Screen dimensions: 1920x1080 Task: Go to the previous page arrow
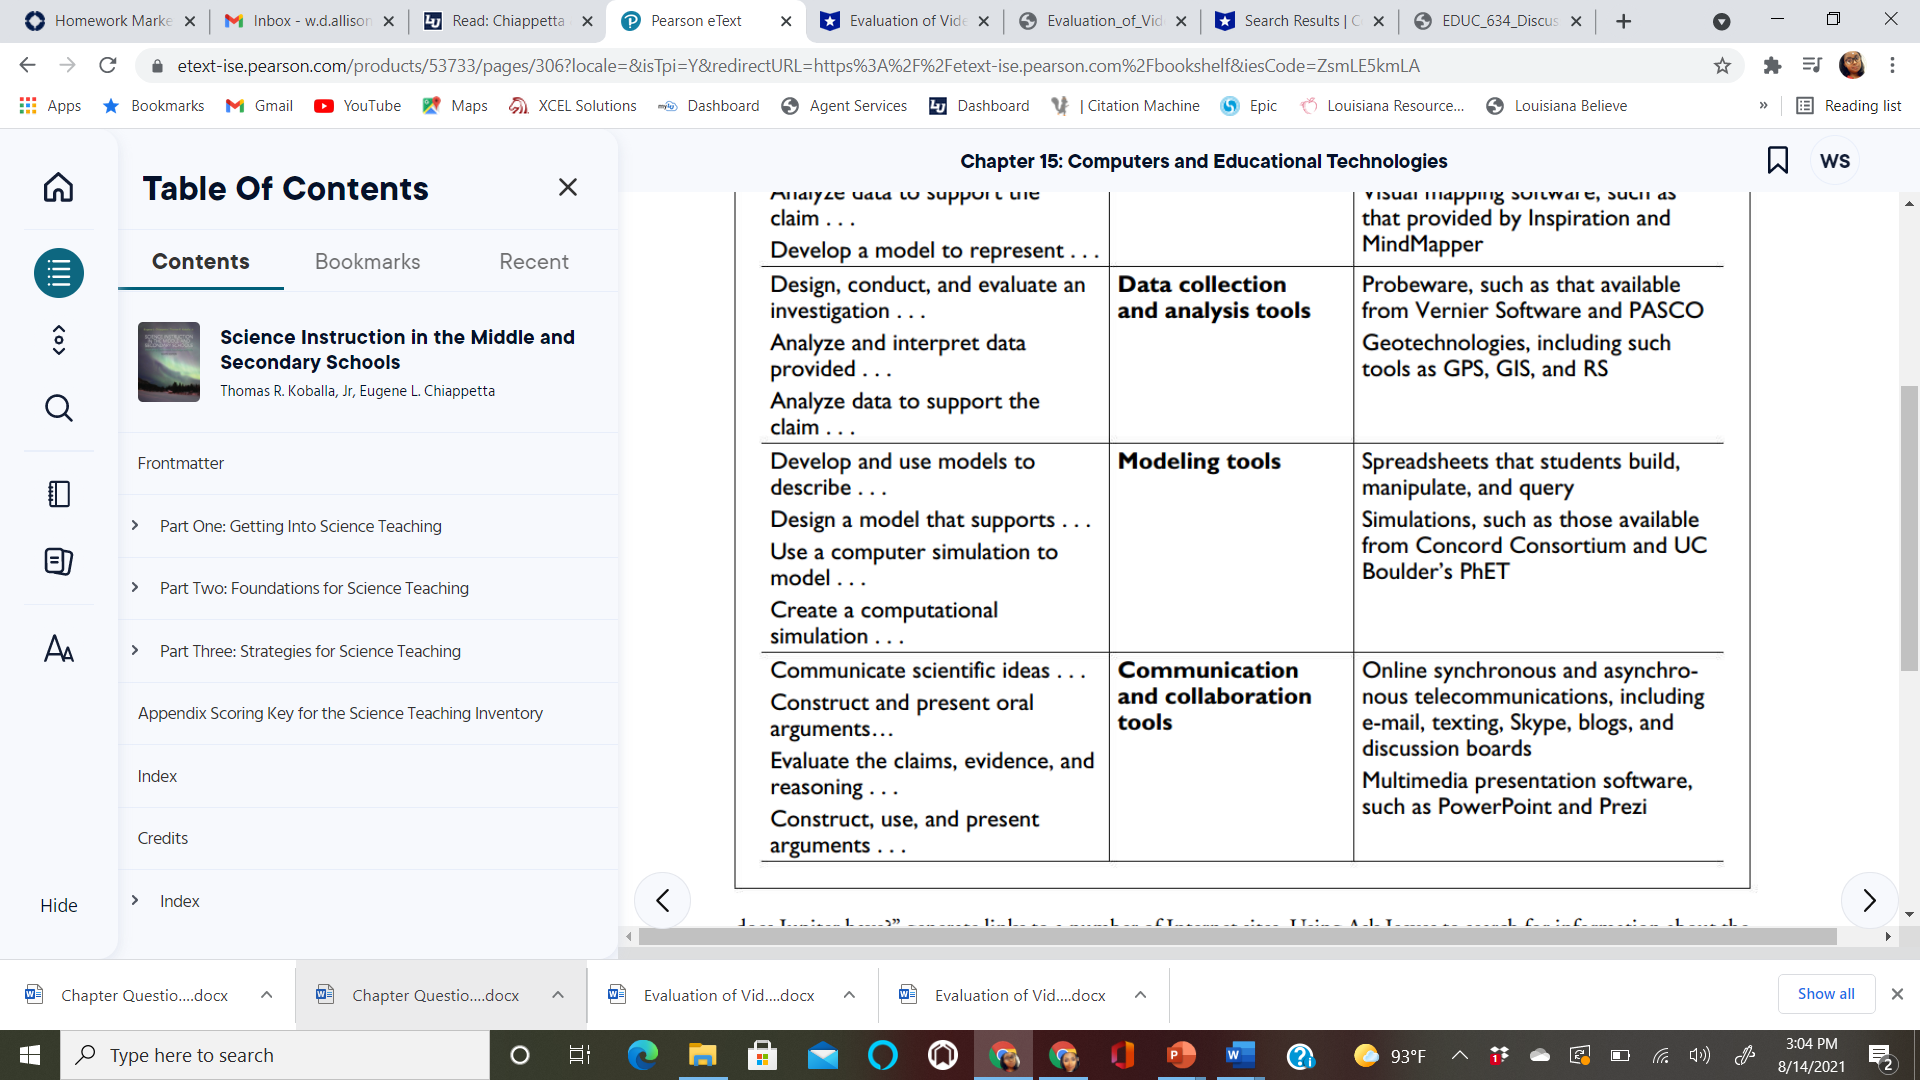pyautogui.click(x=662, y=901)
